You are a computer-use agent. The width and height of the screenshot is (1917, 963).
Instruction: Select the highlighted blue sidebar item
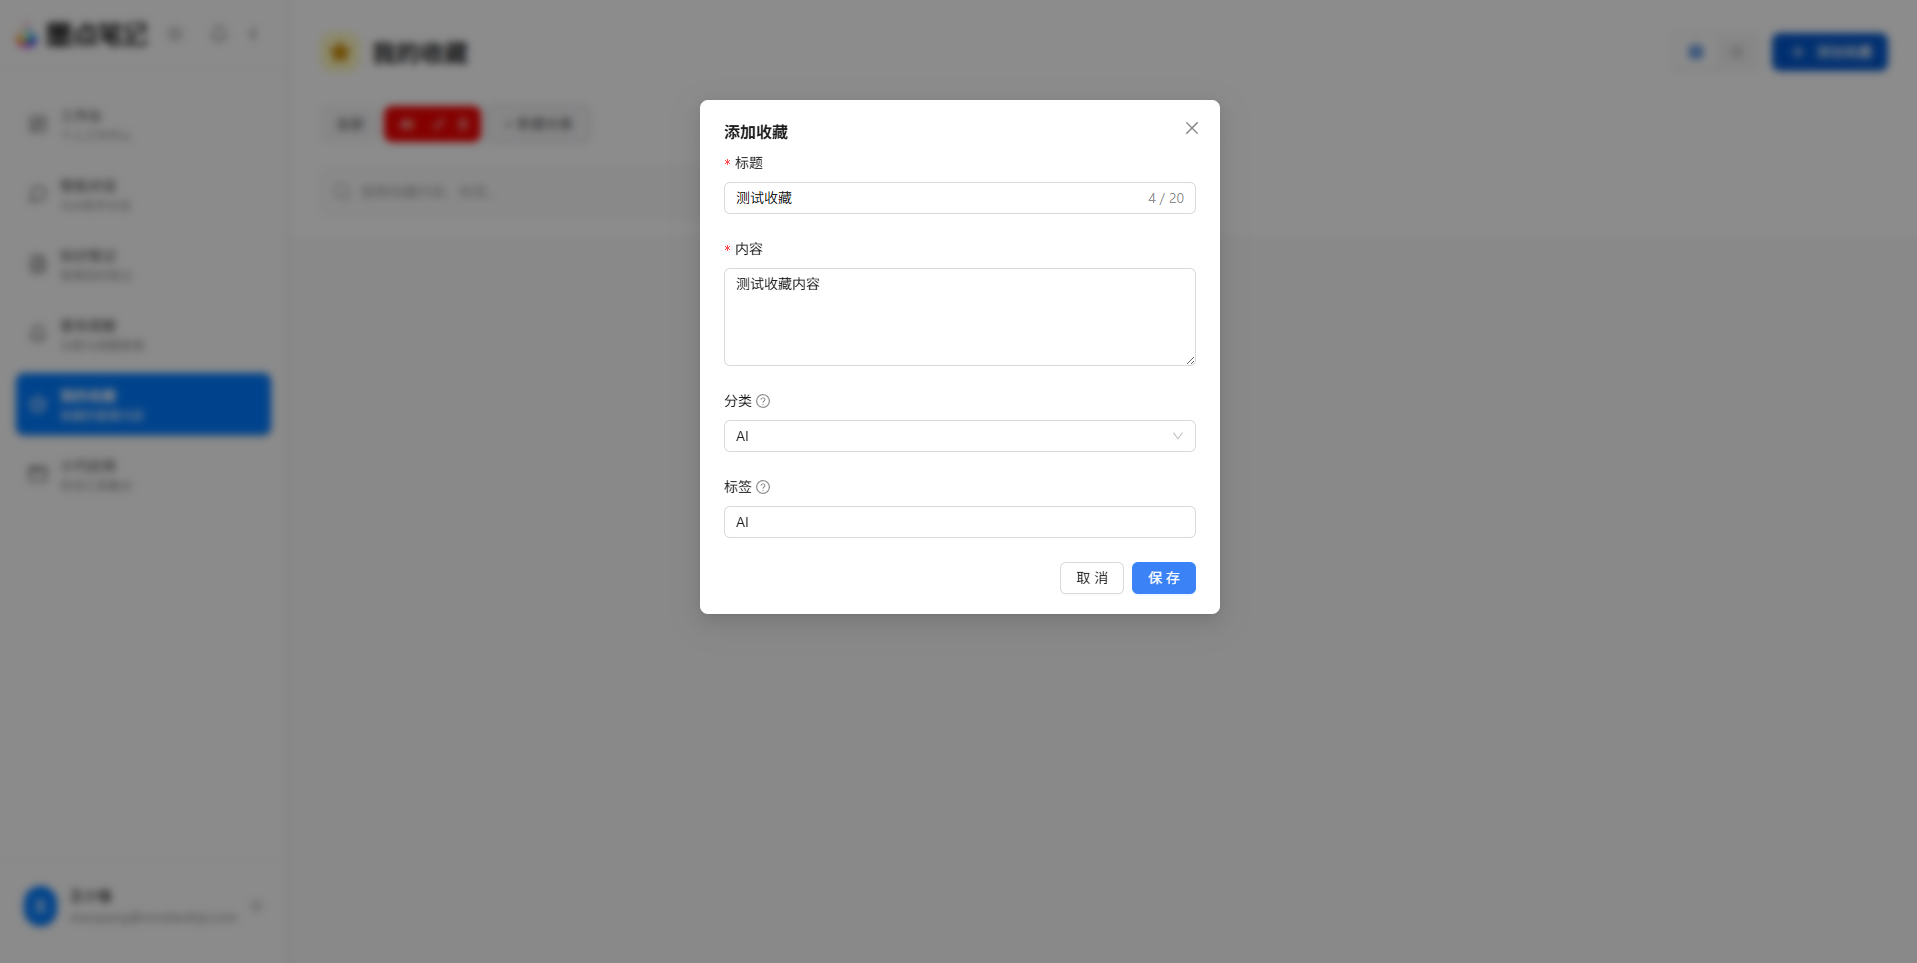(x=143, y=404)
